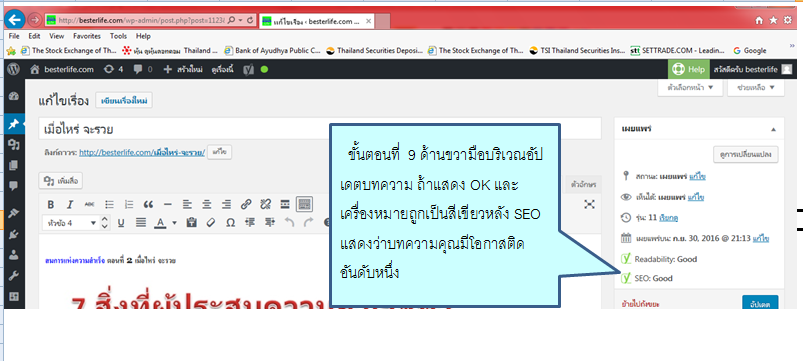Open Plugins (plug icon) in the sidebar

click(x=14, y=234)
